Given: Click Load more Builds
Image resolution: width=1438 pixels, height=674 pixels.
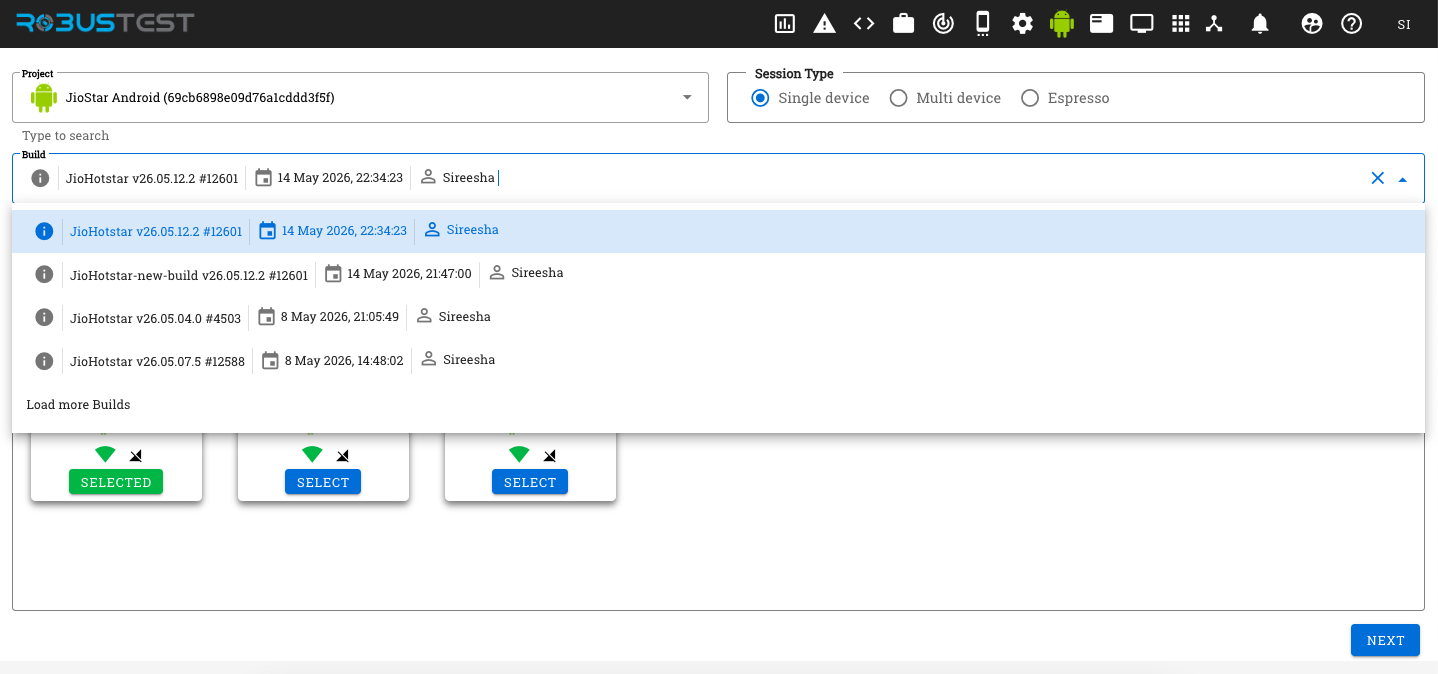Looking at the screenshot, I should [x=78, y=405].
